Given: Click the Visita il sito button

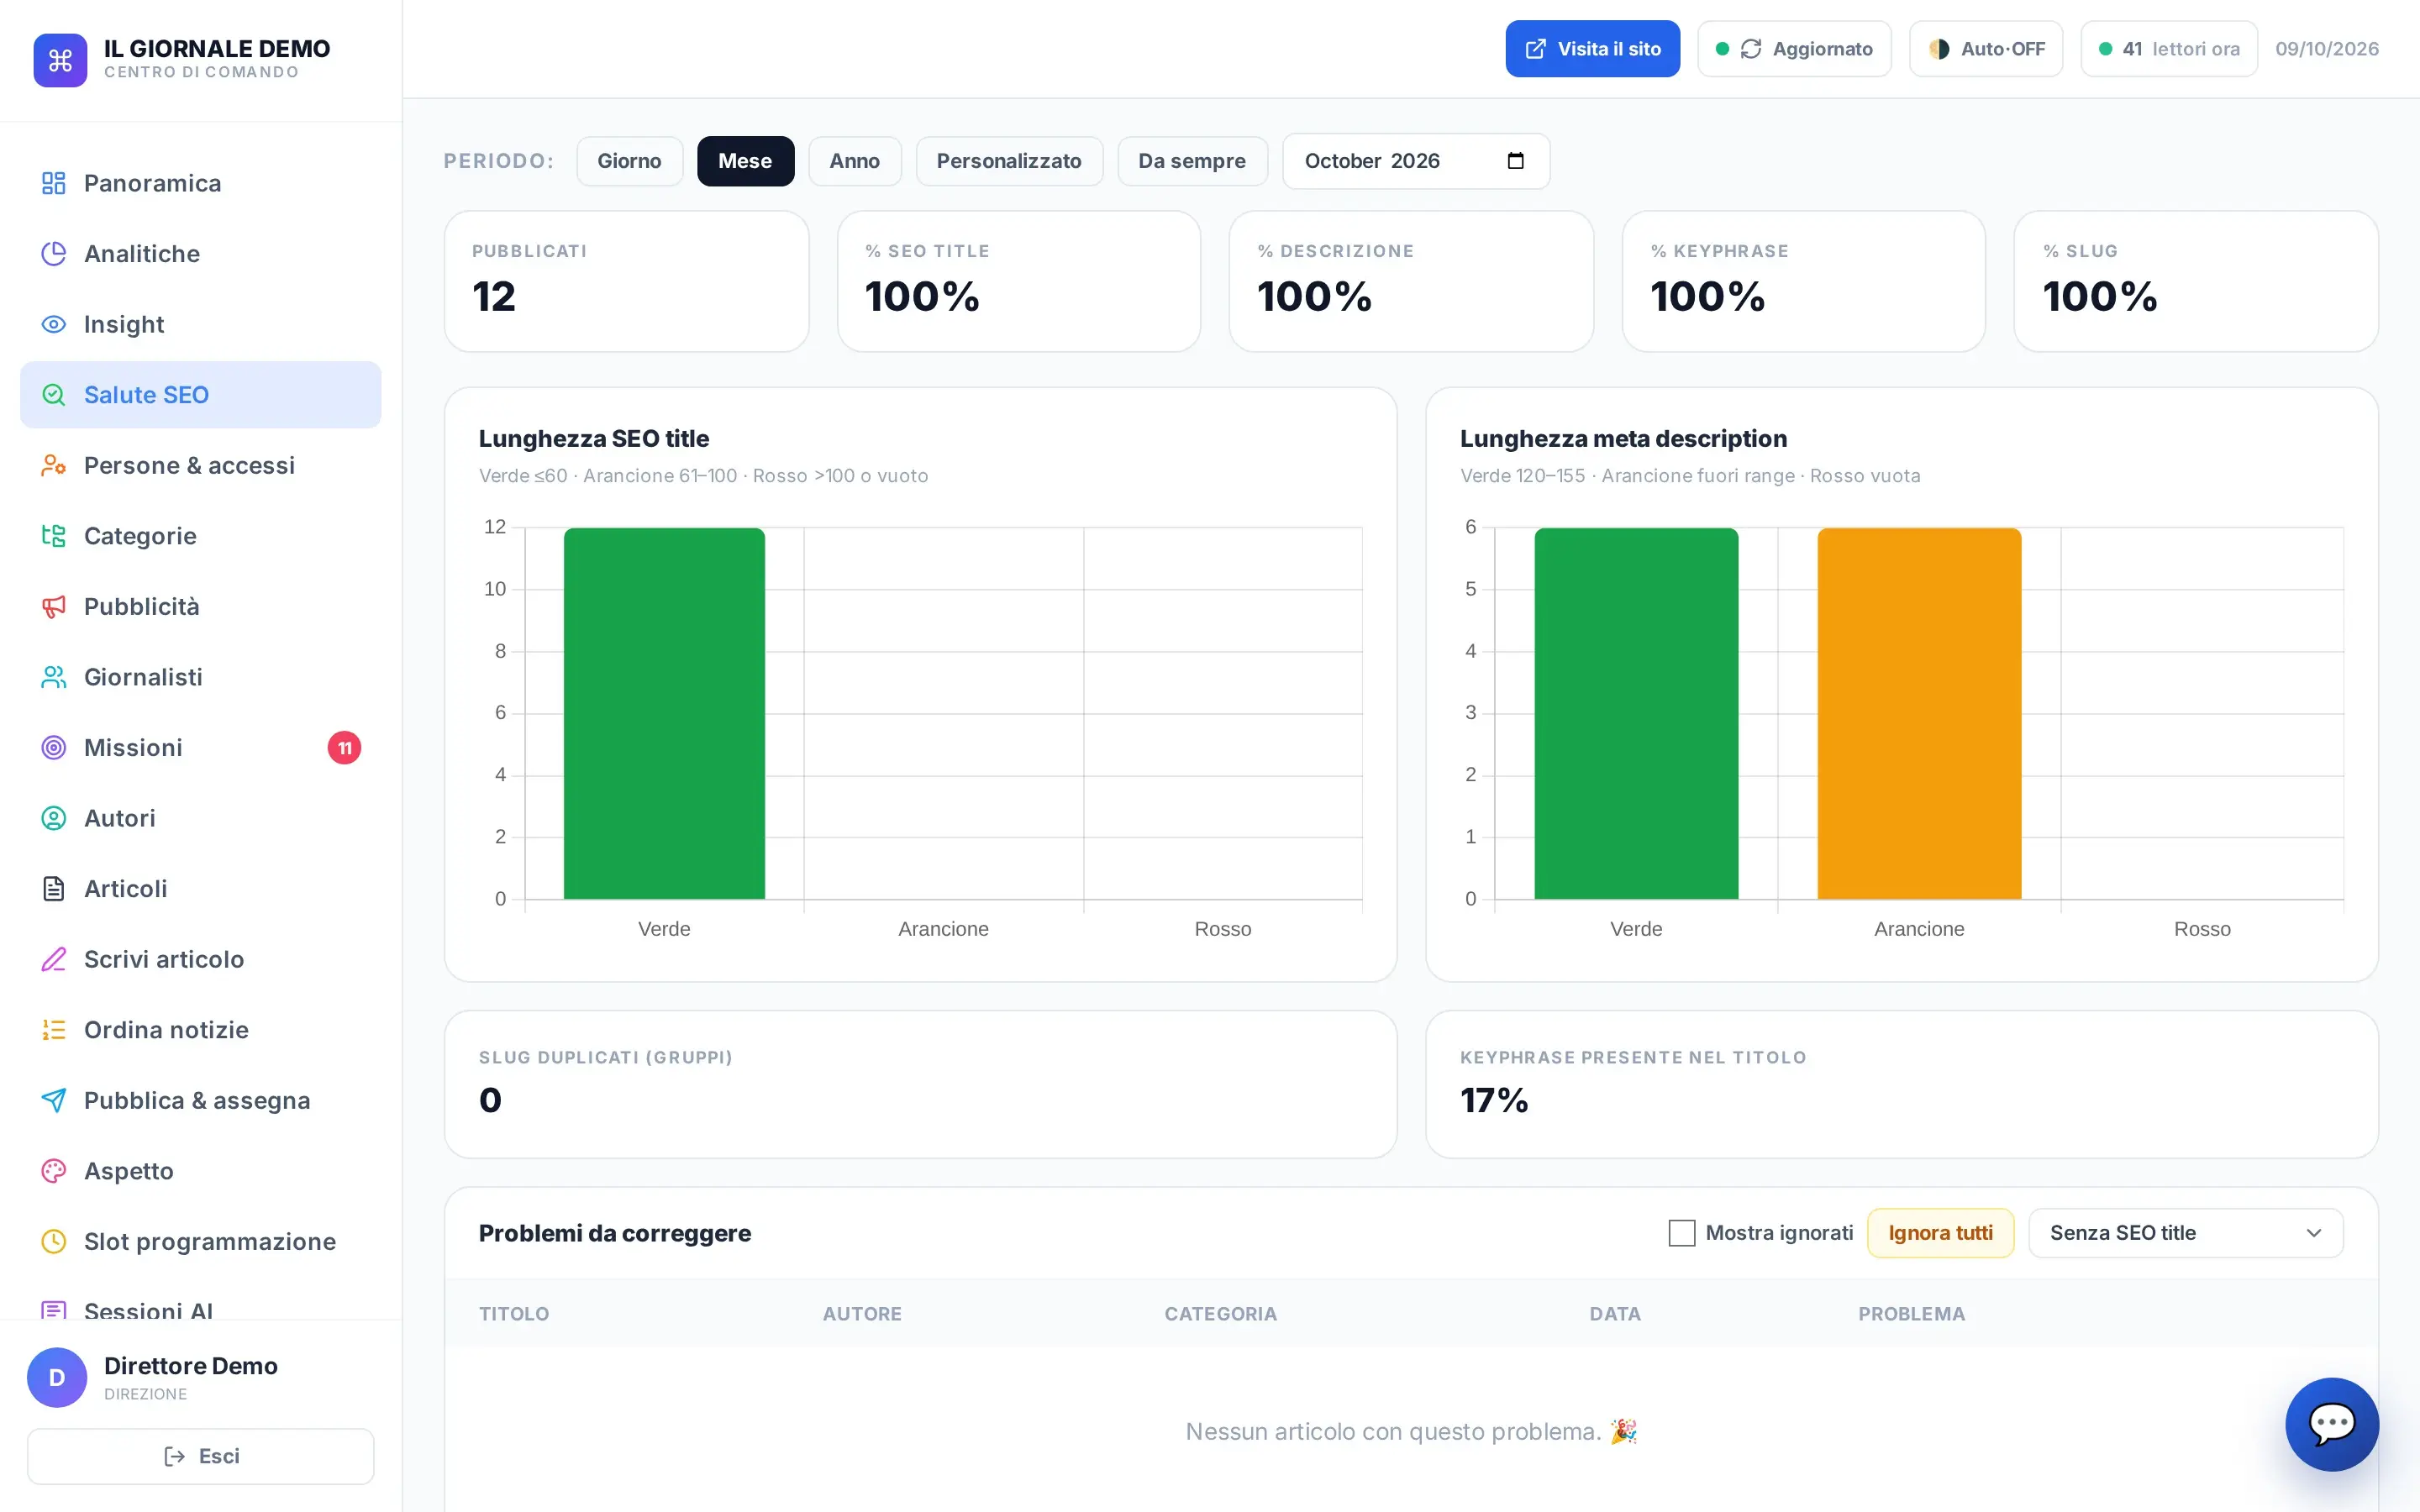Looking at the screenshot, I should coord(1592,49).
